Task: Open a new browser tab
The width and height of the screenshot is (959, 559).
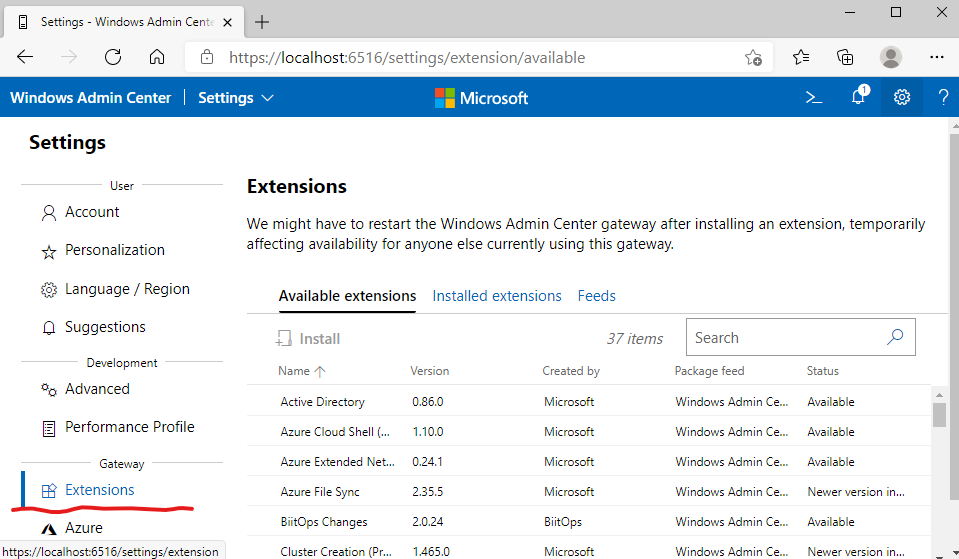Action: tap(262, 22)
